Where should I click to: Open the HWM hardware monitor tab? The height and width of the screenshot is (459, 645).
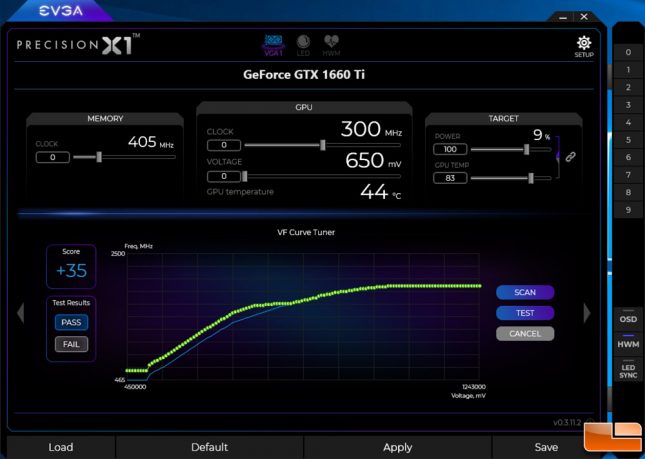331,45
